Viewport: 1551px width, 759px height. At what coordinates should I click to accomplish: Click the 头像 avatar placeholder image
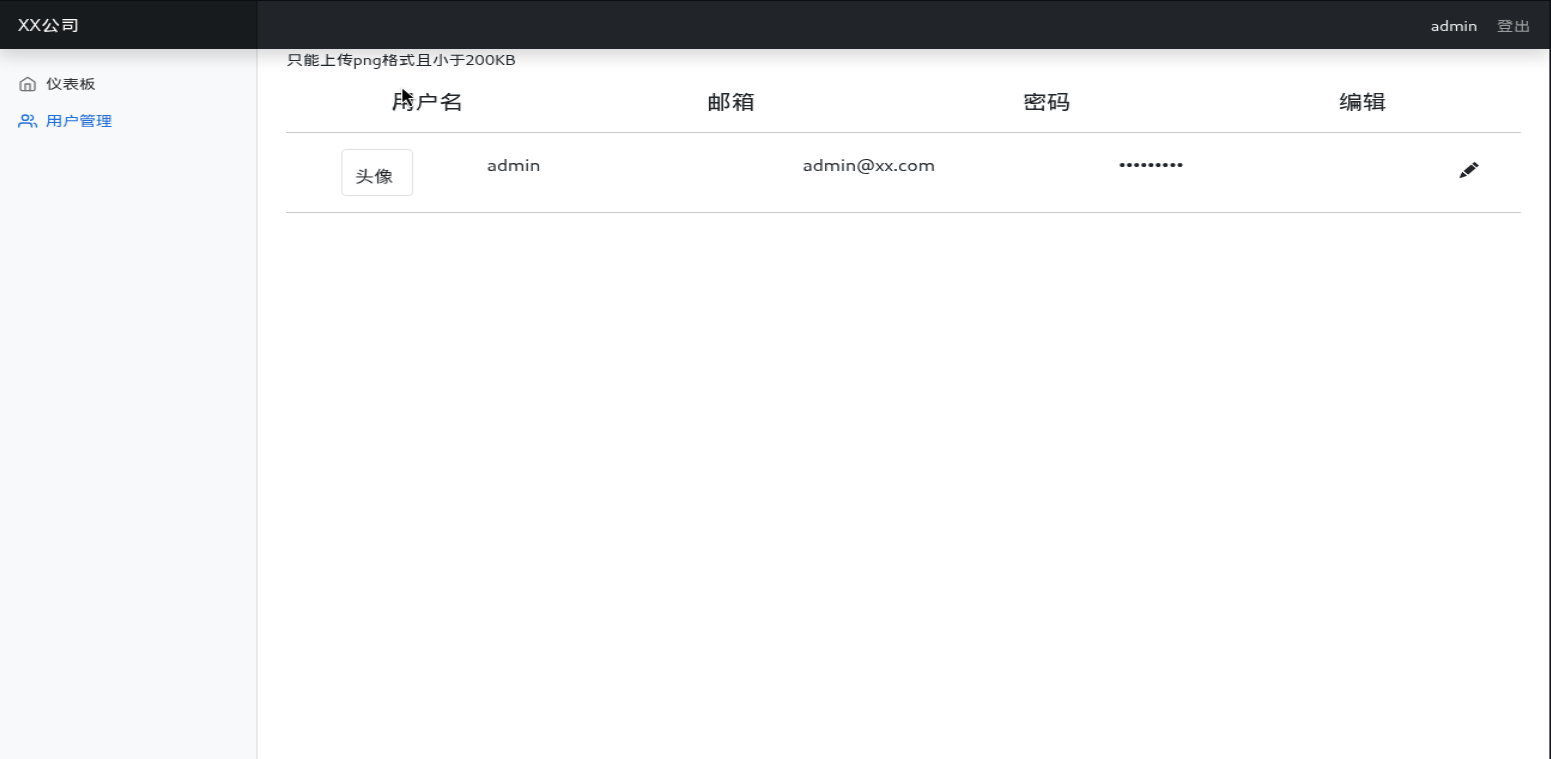tap(377, 173)
